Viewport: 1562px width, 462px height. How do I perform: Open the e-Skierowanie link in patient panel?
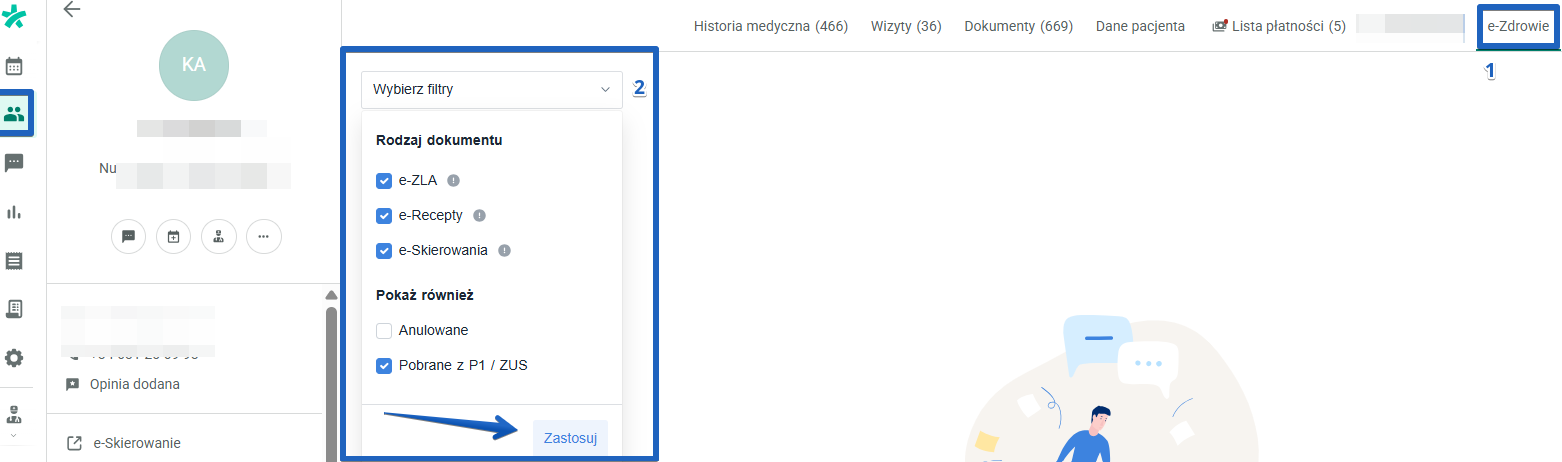[x=137, y=443]
